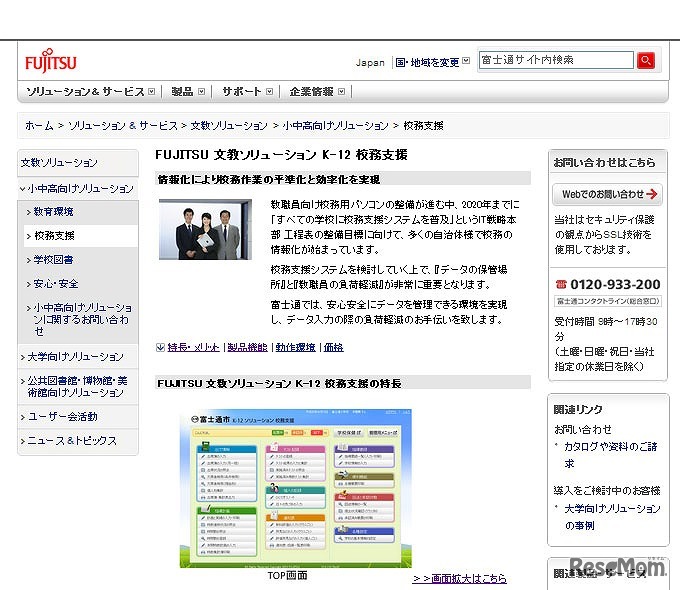The width and height of the screenshot is (680, 590).
Task: Jump to 動作環境 section
Action: point(295,347)
